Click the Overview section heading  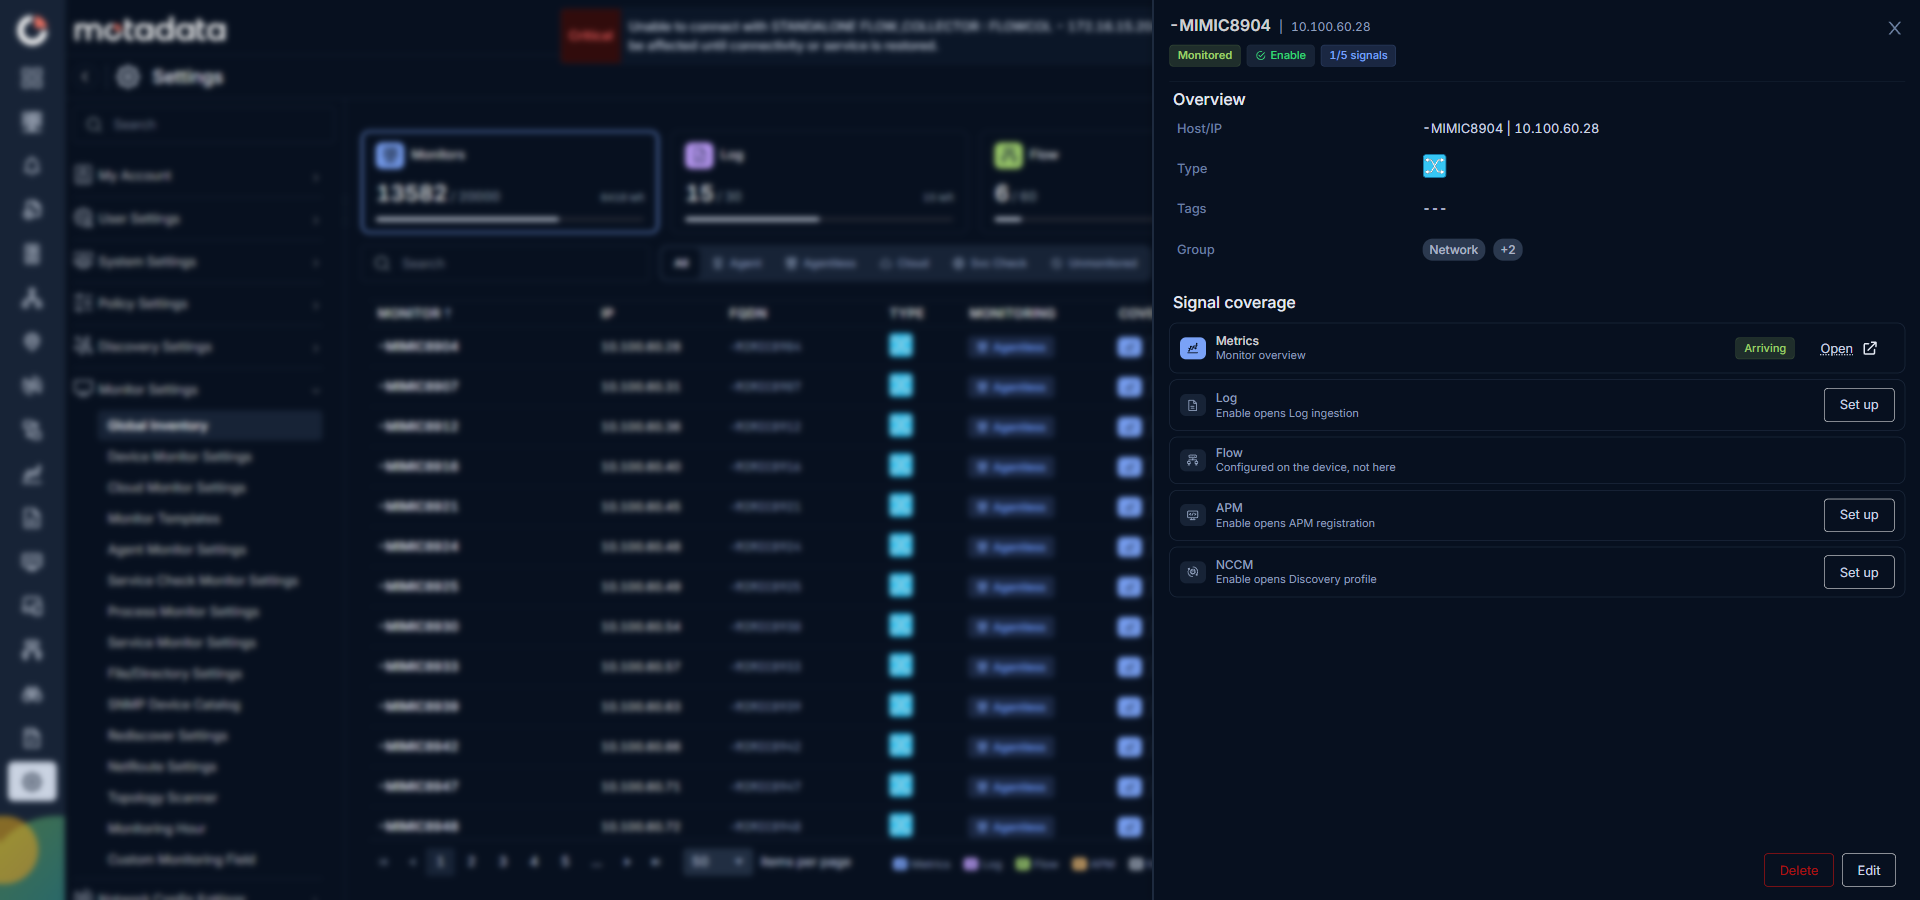pyautogui.click(x=1209, y=99)
